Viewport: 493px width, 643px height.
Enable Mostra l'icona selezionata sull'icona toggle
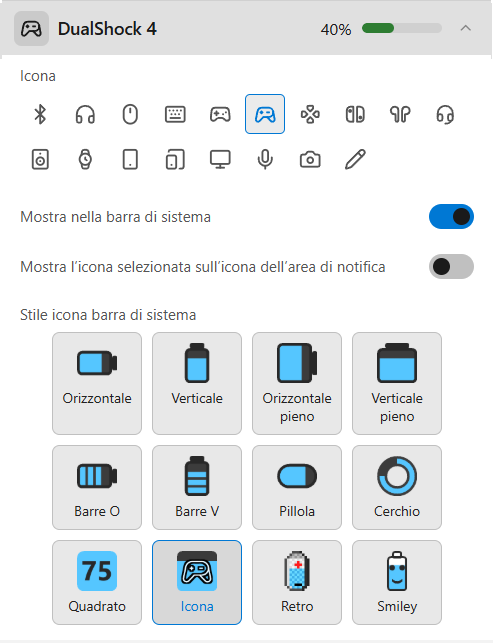click(x=451, y=267)
